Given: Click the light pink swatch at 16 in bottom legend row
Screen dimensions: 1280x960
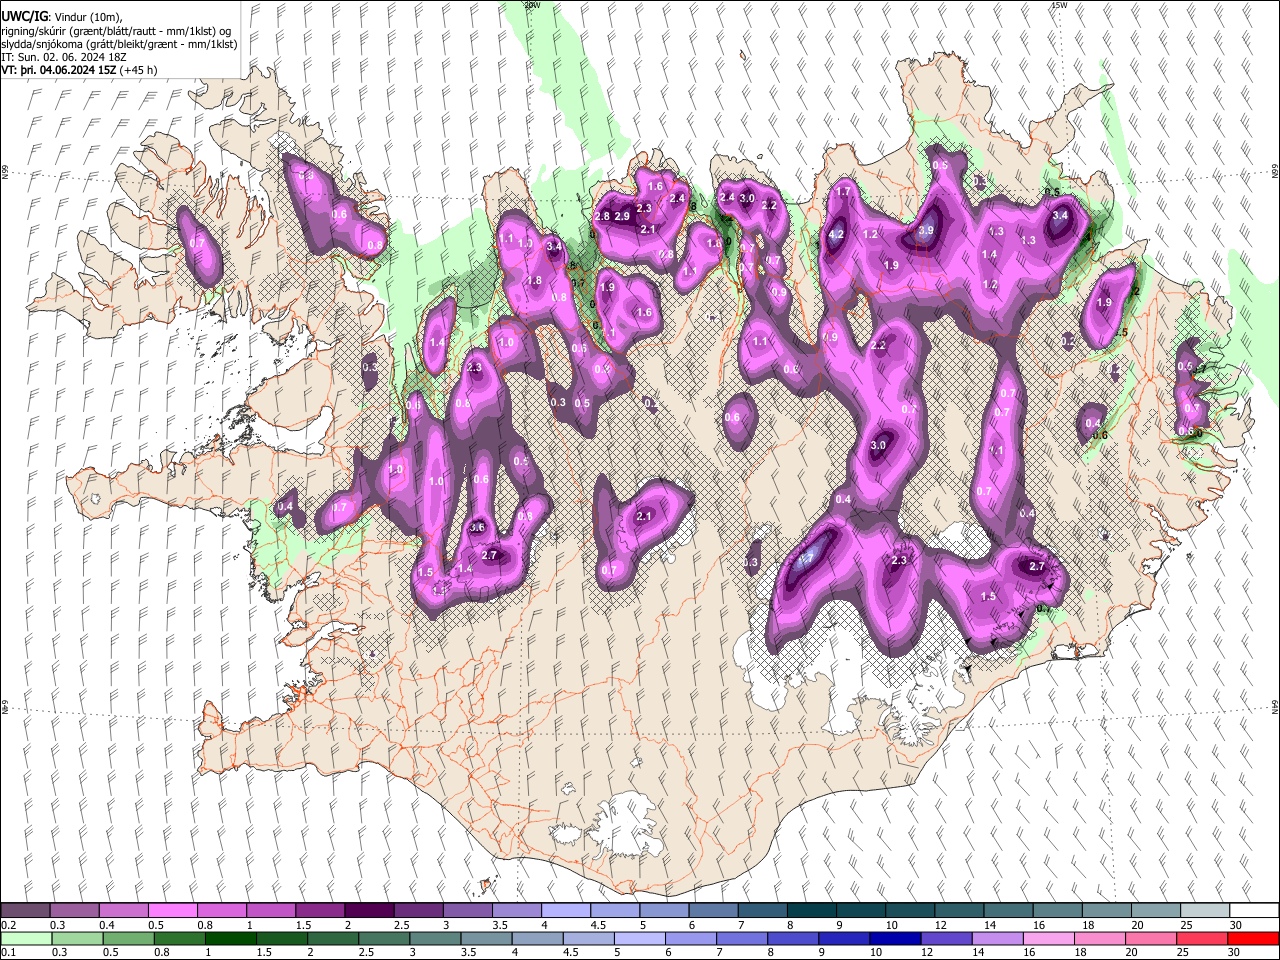Looking at the screenshot, I should coord(1049,938).
